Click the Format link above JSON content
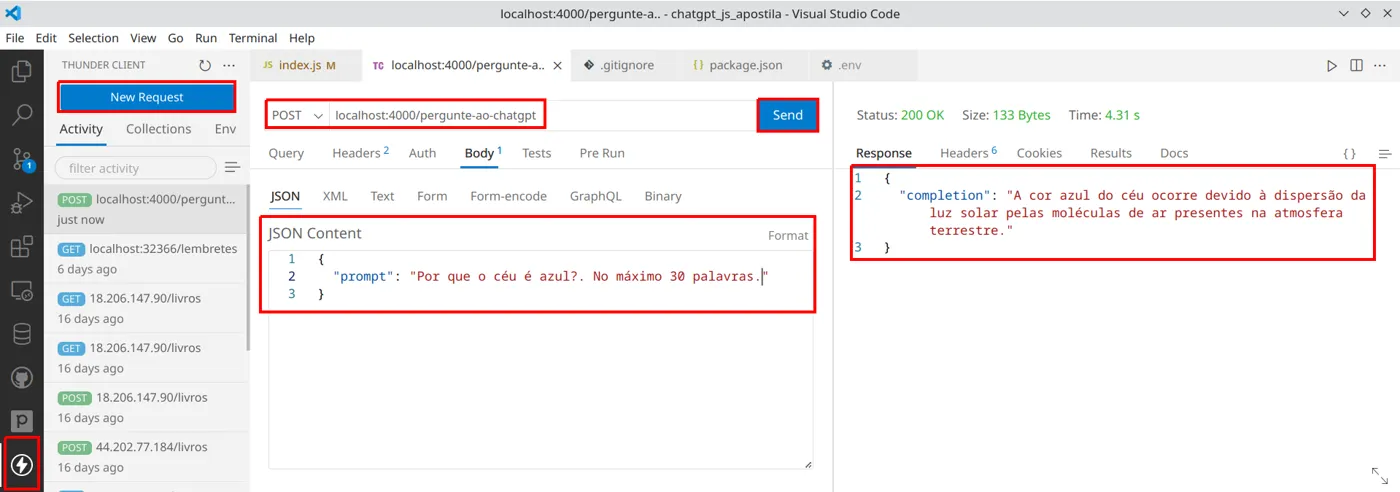Image resolution: width=1400 pixels, height=492 pixels. tap(788, 235)
